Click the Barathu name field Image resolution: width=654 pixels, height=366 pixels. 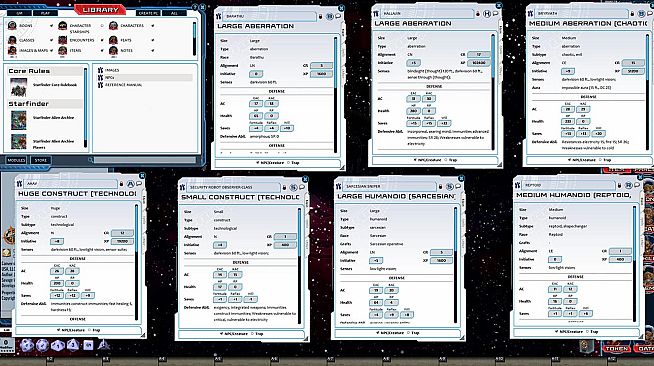tap(270, 16)
